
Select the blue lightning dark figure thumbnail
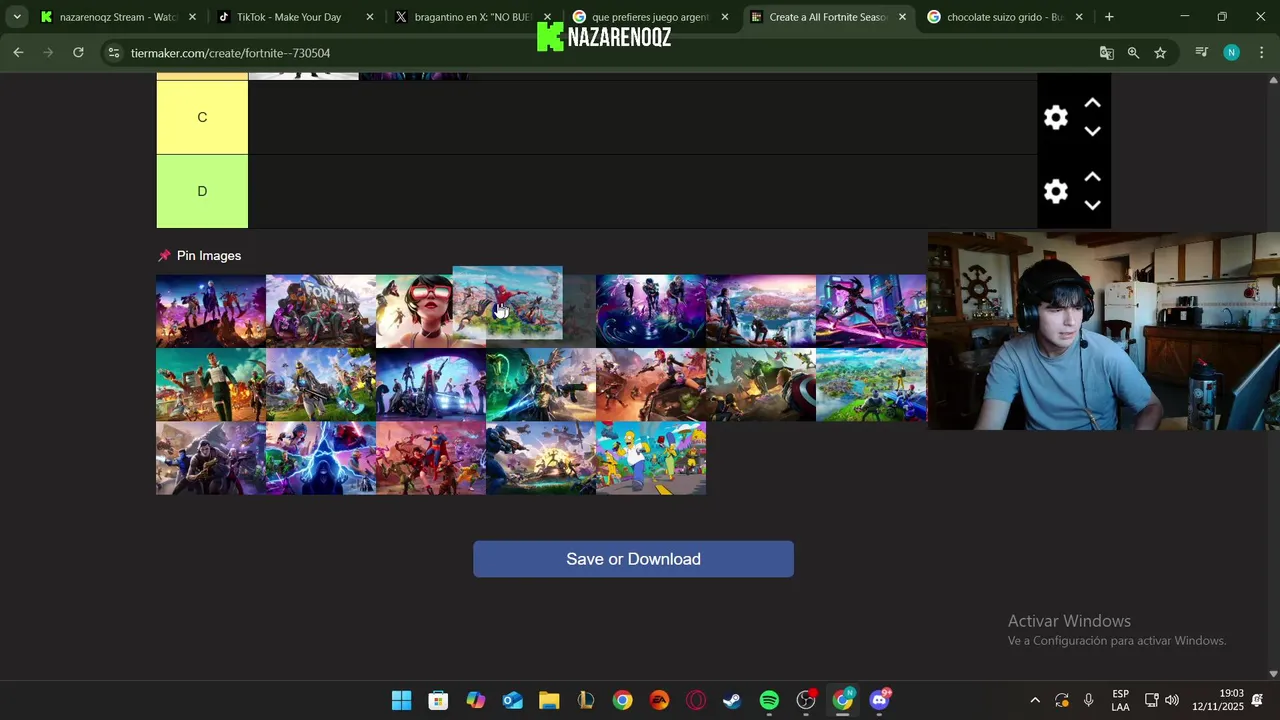pos(321,458)
